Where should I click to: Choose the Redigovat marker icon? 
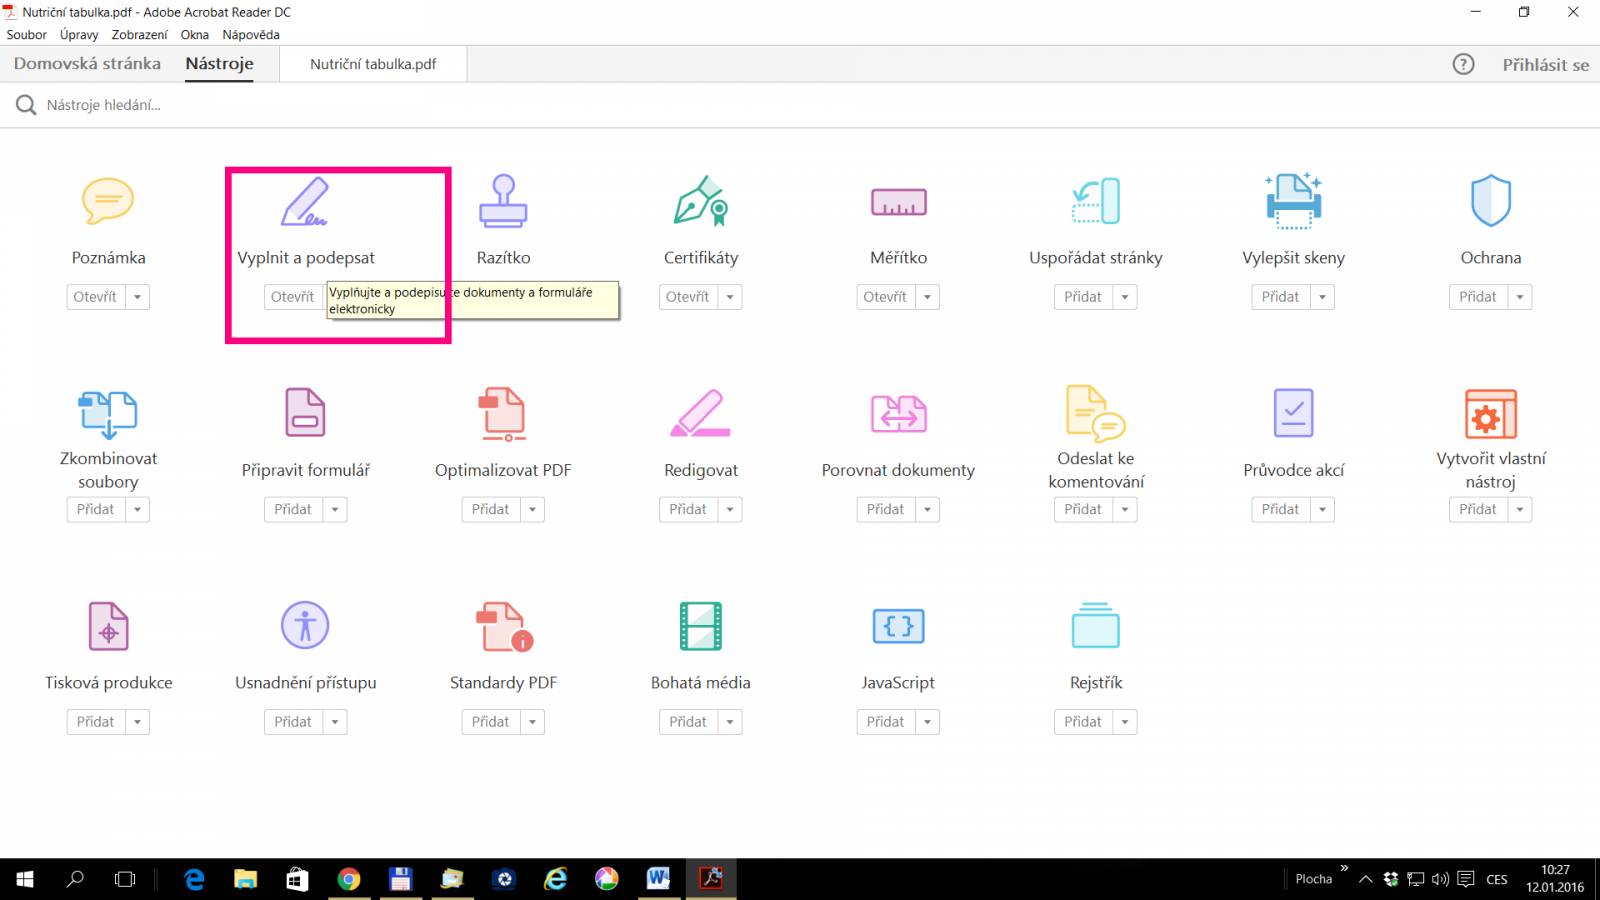click(x=700, y=413)
